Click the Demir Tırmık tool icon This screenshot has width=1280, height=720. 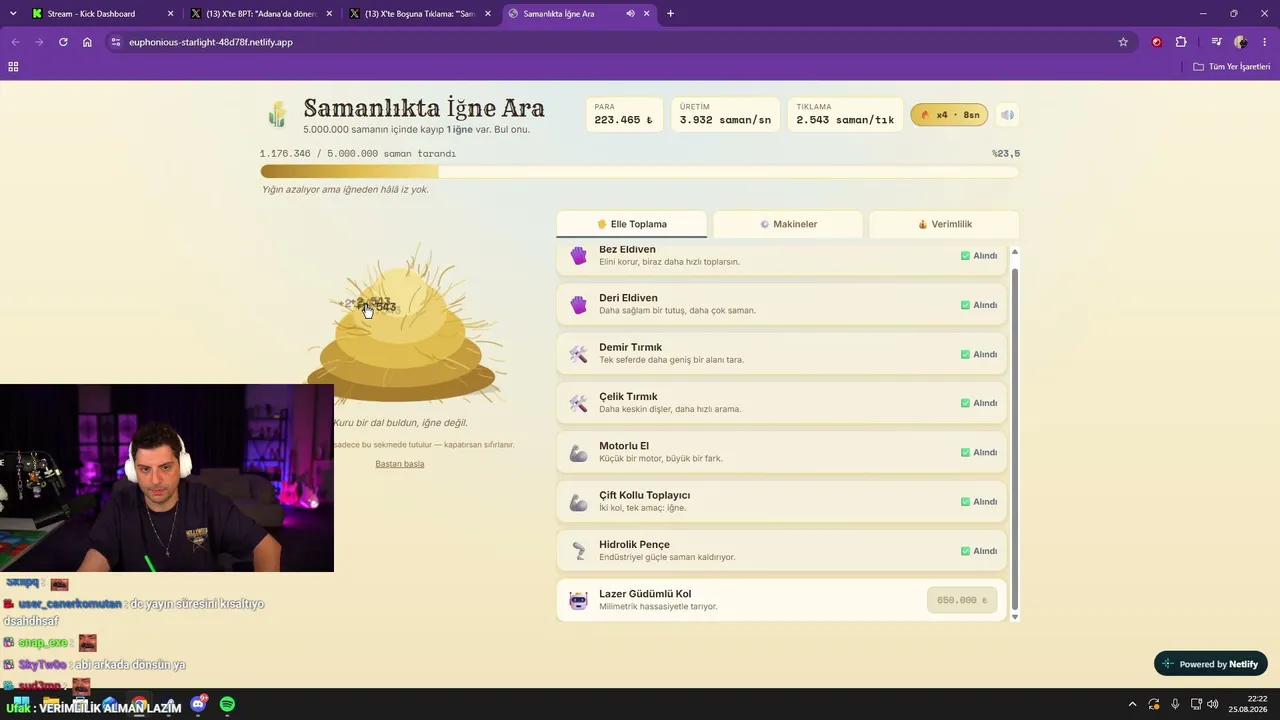pos(578,354)
